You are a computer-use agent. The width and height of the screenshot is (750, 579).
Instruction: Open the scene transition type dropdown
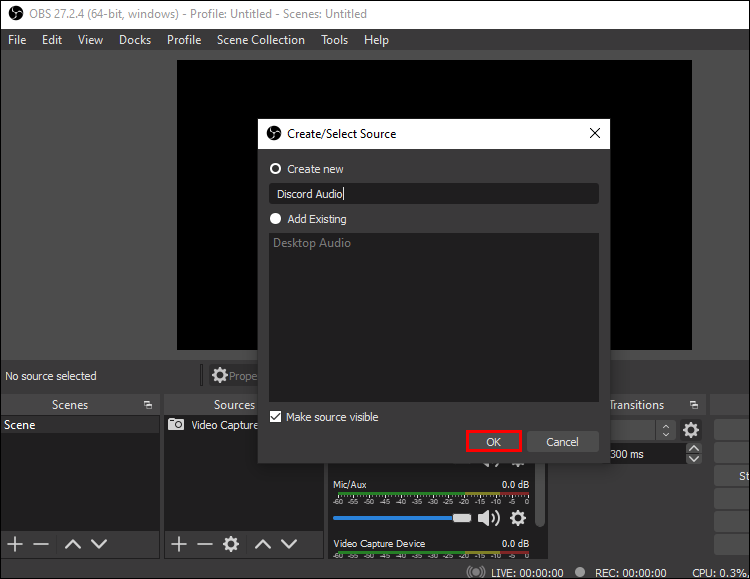click(x=665, y=430)
